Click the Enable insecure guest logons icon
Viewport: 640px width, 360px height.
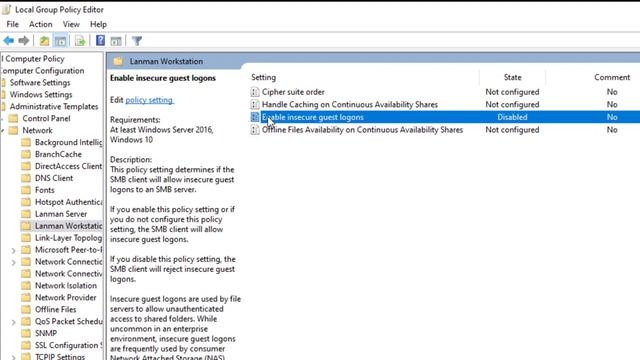click(x=255, y=117)
